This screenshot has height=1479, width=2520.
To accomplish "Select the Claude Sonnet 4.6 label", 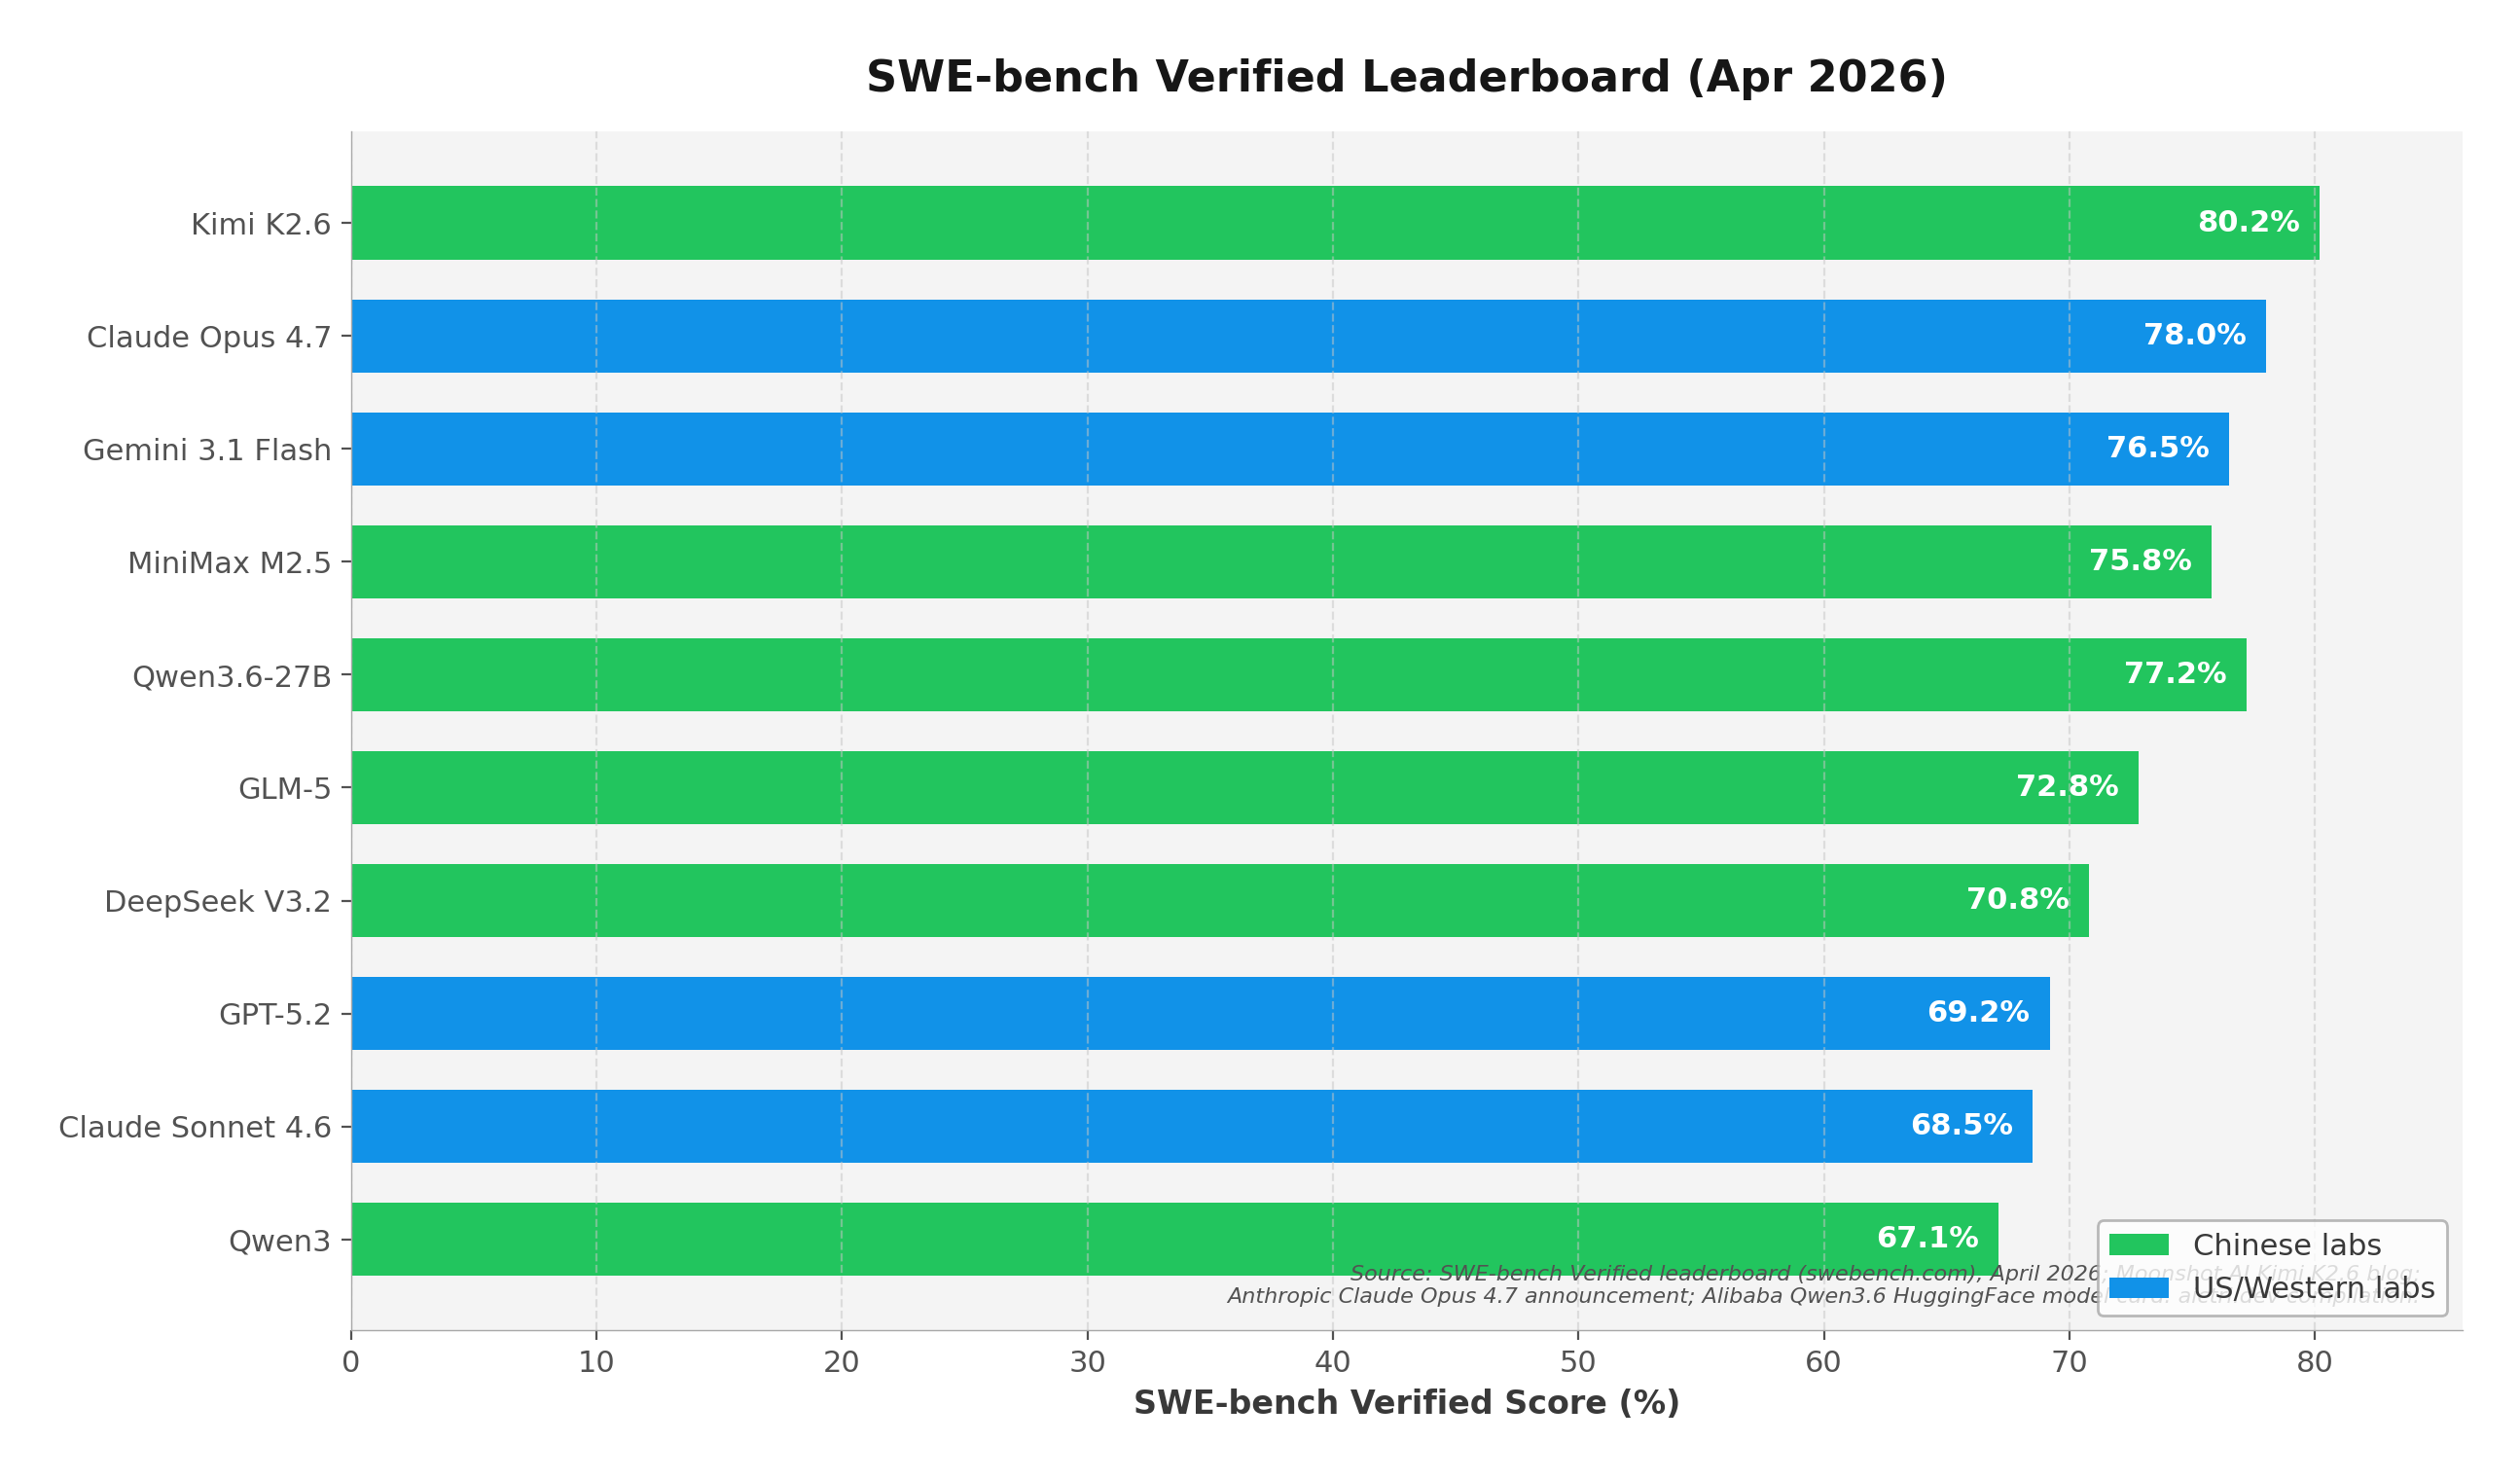I will click(x=195, y=1129).
